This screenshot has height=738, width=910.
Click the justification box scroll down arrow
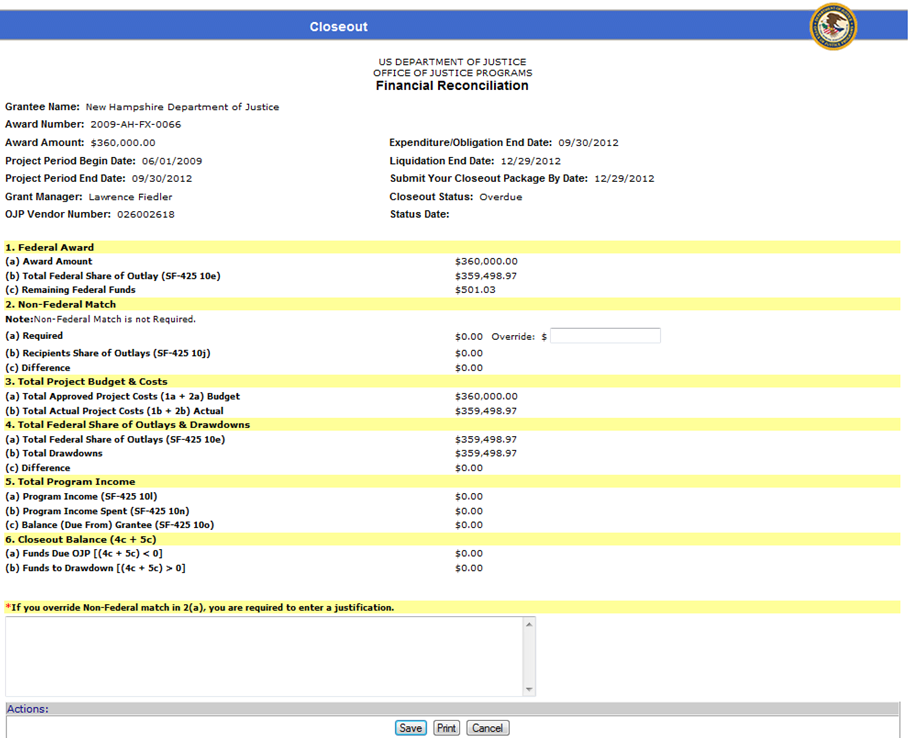pos(529,689)
